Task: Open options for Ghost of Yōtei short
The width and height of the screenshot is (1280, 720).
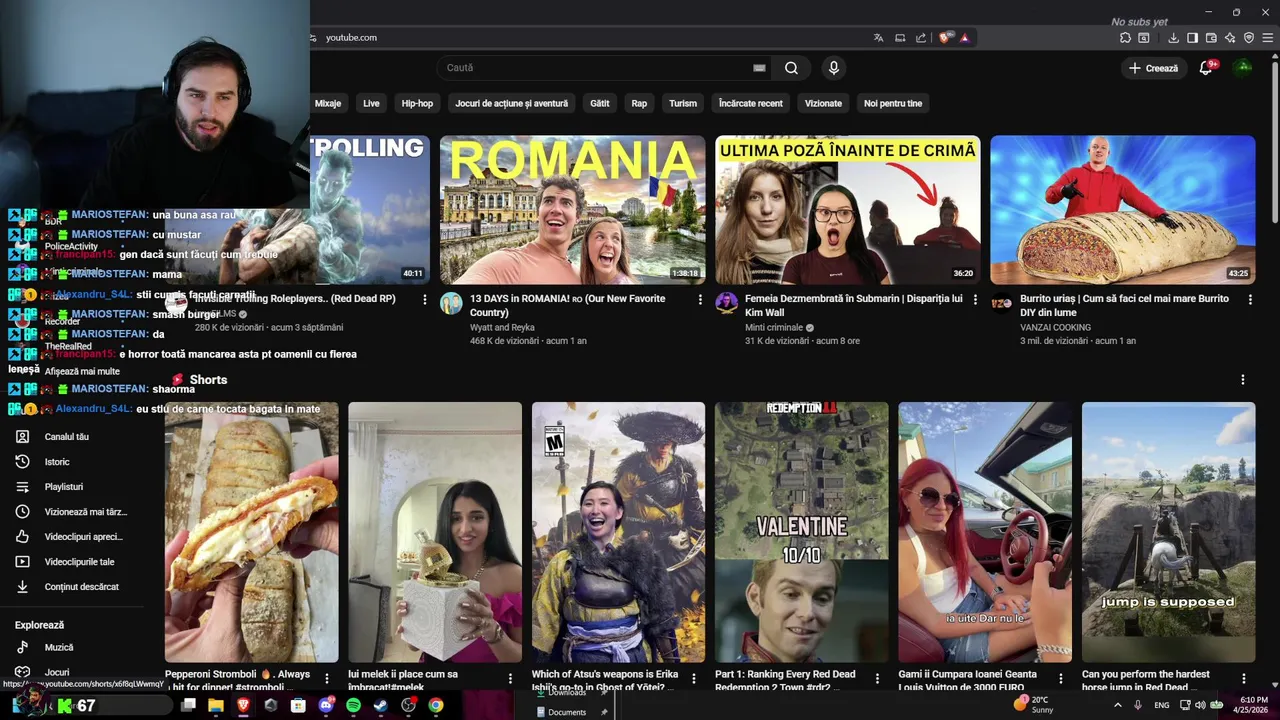Action: point(694,679)
